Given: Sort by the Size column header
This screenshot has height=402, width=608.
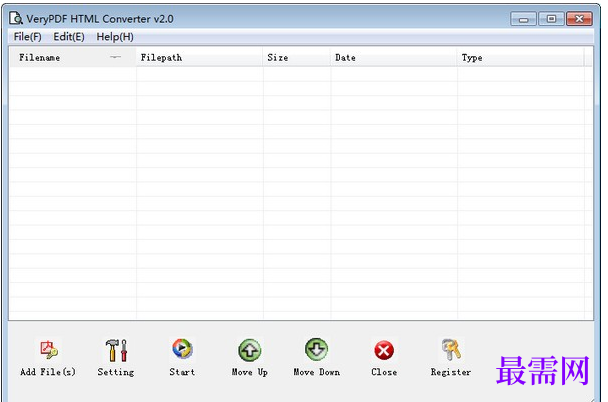Looking at the screenshot, I should [x=297, y=58].
